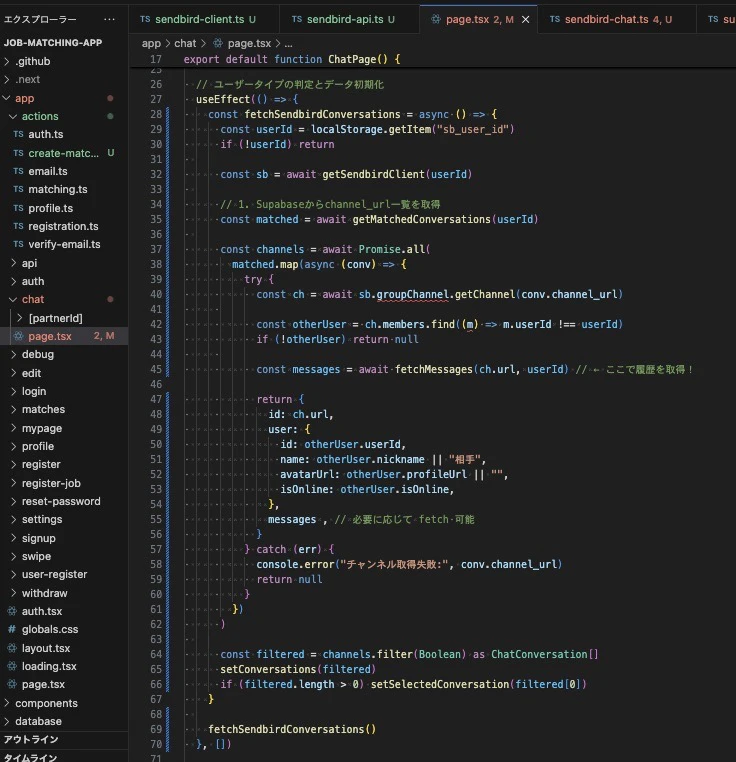Click 'groupChannel' with red squiggle on line 40
This screenshot has height=762, width=736.
coord(413,294)
